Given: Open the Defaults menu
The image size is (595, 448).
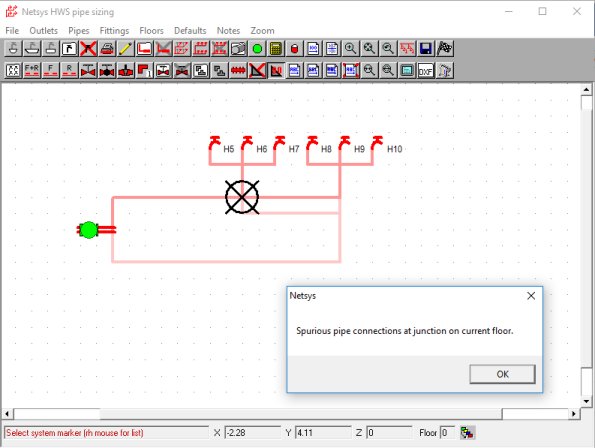Looking at the screenshot, I should 190,31.
